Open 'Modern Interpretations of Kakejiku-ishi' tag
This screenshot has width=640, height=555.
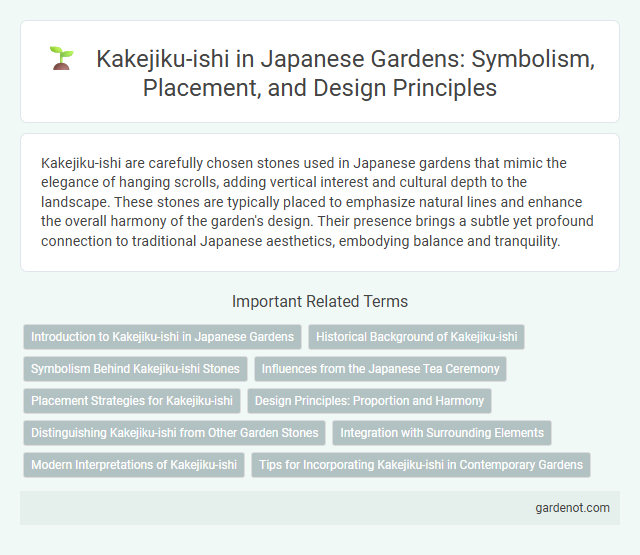click(134, 465)
